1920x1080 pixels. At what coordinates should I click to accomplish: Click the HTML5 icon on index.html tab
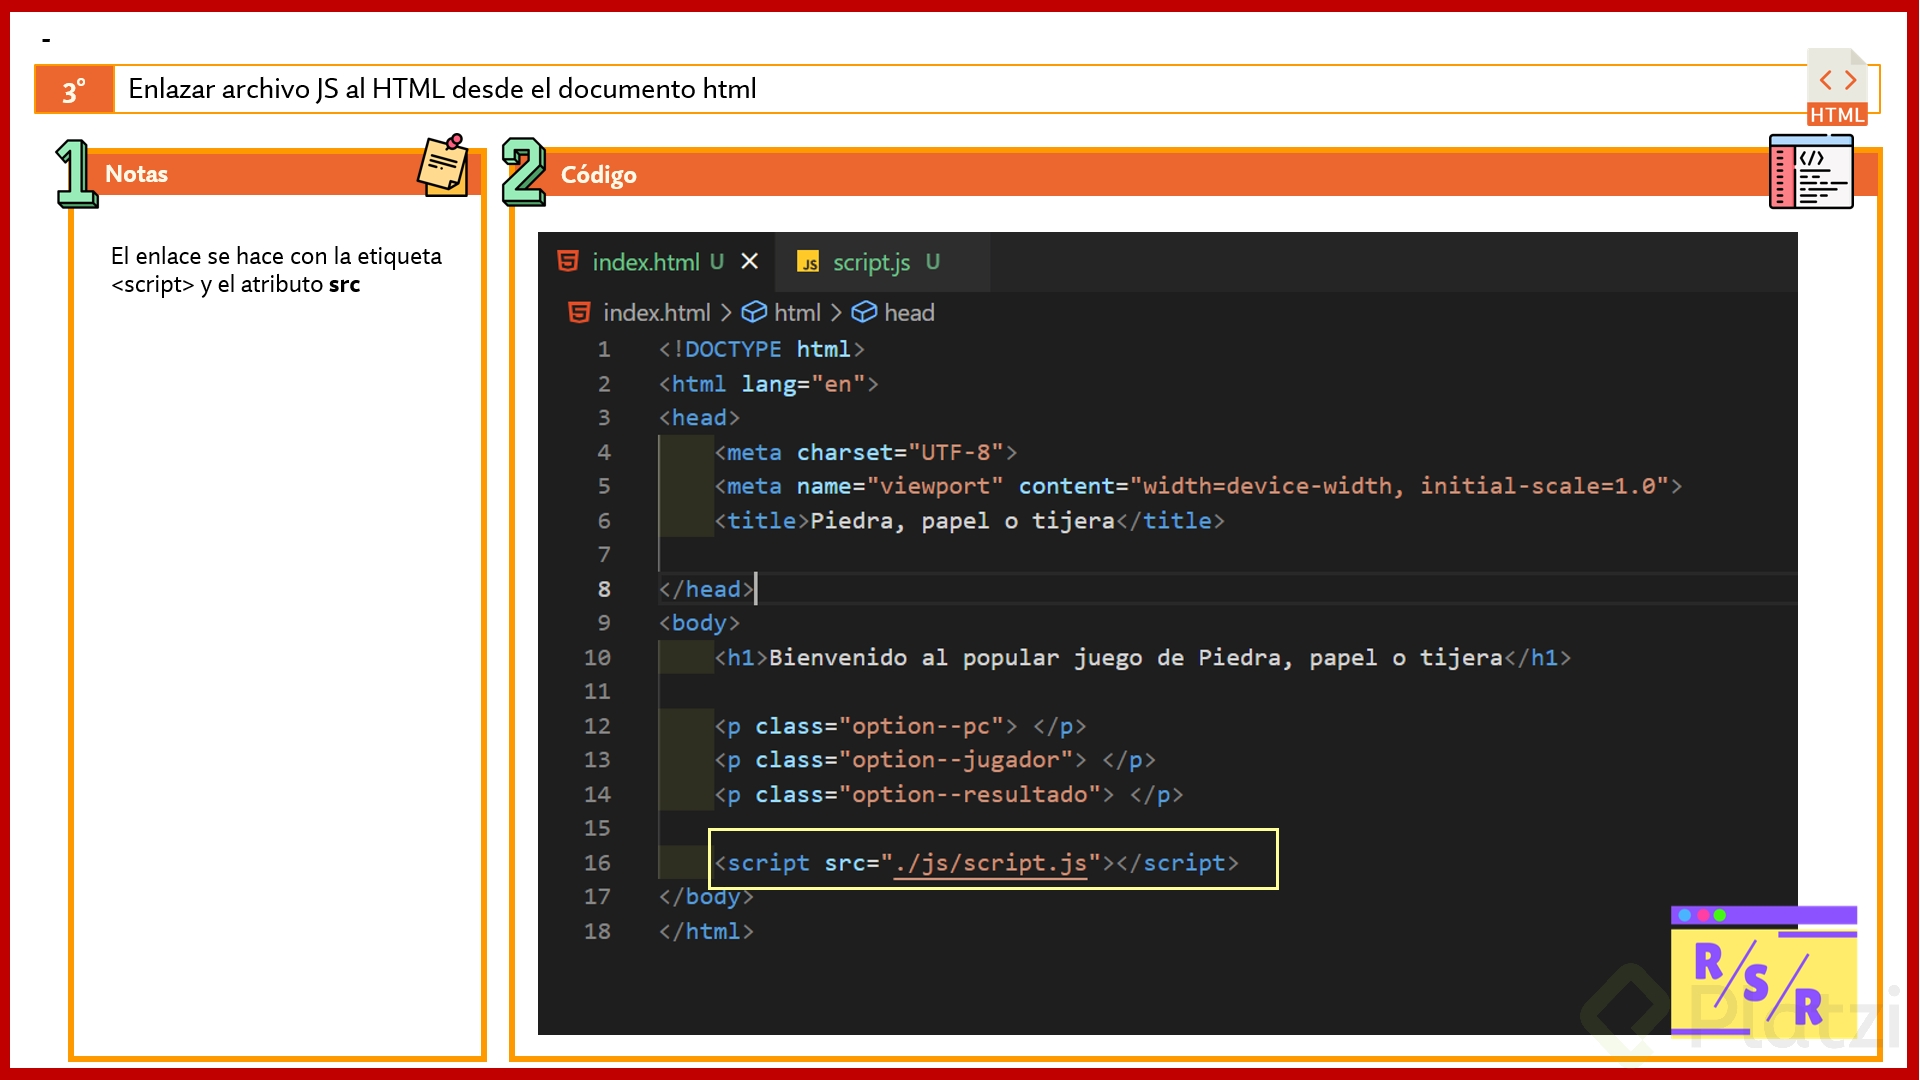(568, 261)
